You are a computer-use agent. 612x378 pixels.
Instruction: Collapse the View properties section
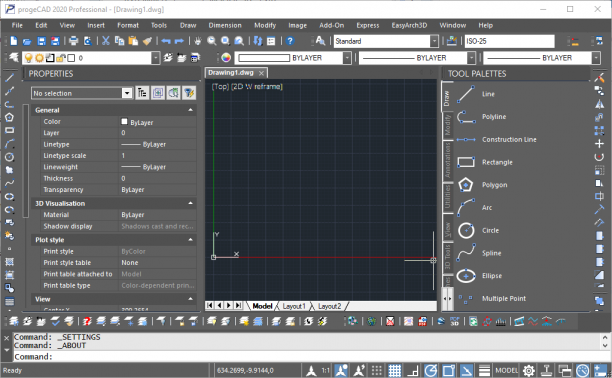190,299
